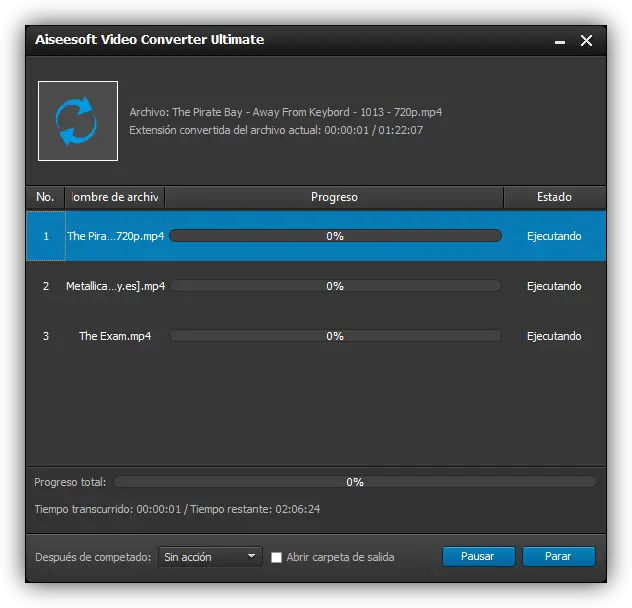Enable 'Abrir carpeta de salida' checkbox
This screenshot has height=608, width=632.
pos(277,557)
